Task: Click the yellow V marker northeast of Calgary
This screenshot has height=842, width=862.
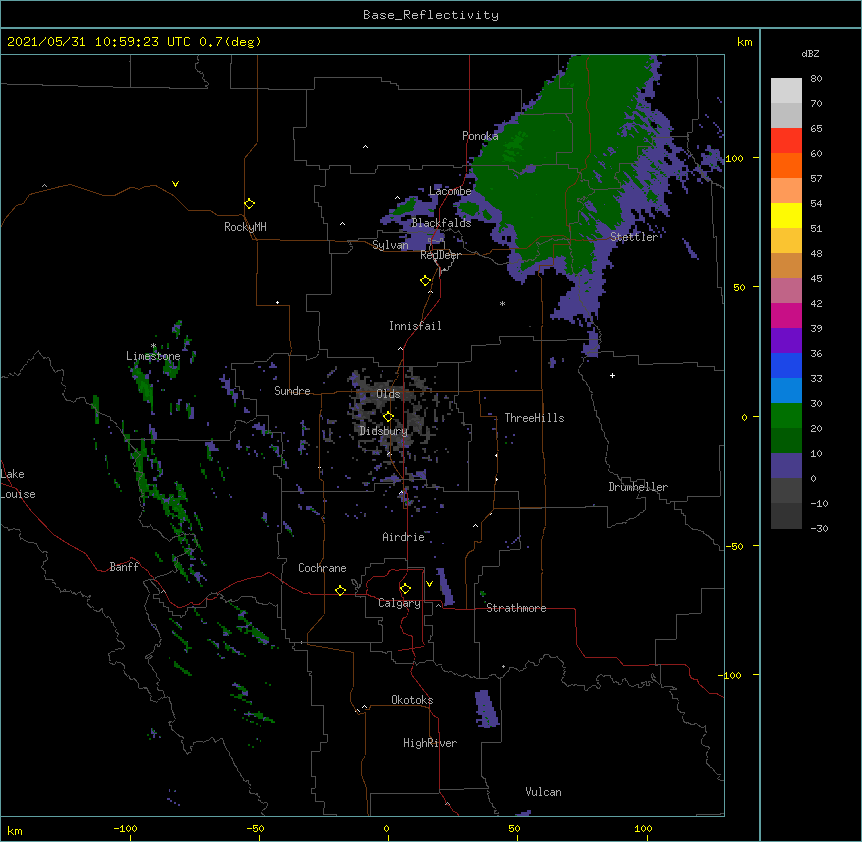Action: [x=429, y=584]
